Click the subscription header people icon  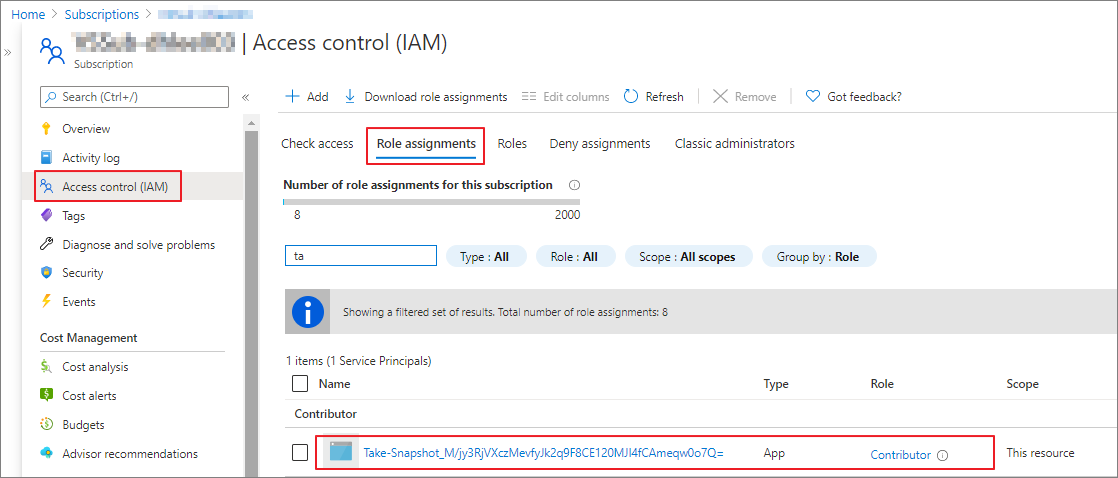coord(53,52)
